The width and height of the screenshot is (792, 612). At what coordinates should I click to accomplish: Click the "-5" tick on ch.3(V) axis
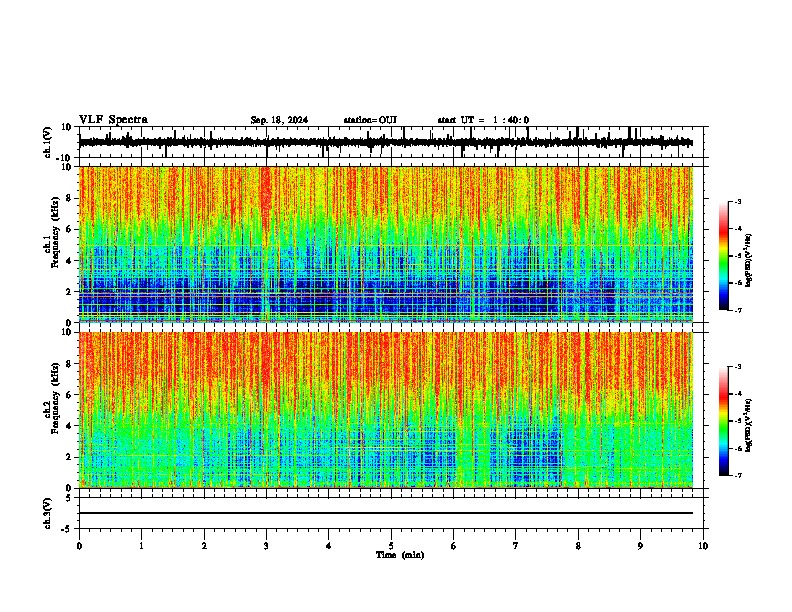[x=67, y=529]
